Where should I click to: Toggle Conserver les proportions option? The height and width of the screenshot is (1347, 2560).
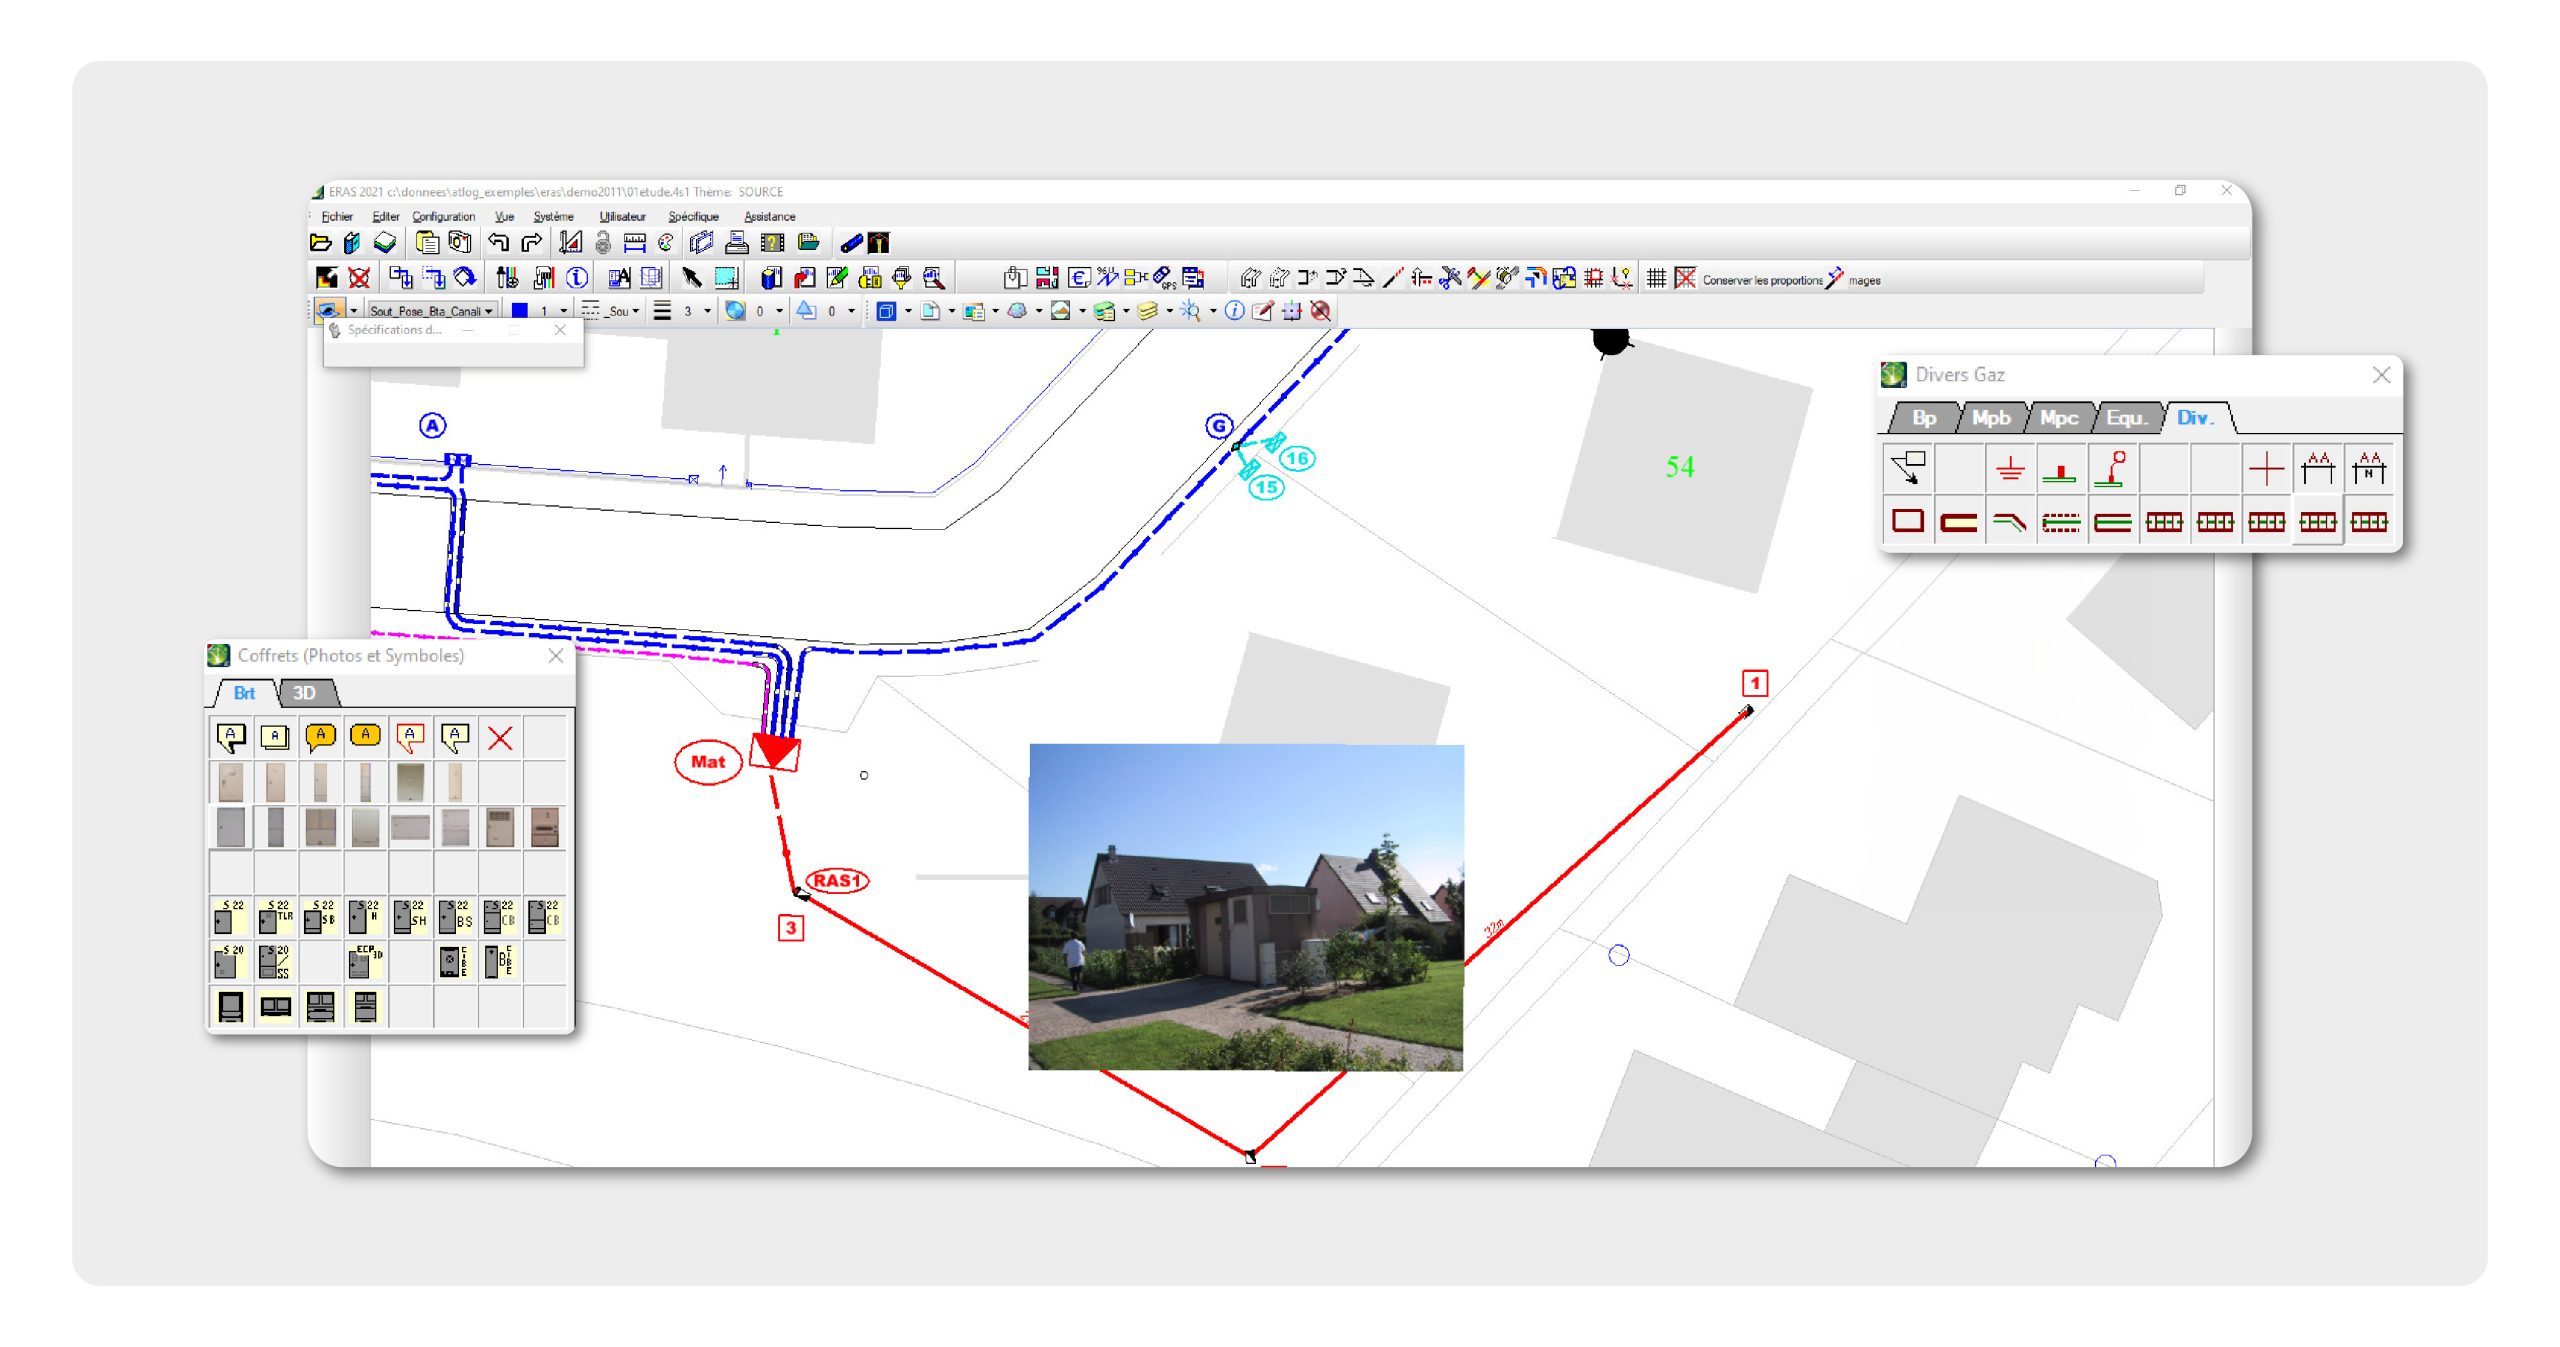click(x=1762, y=281)
